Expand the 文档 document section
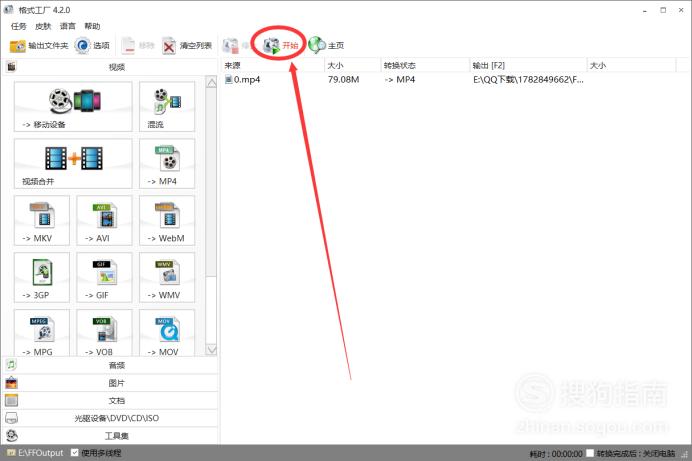 tap(110, 401)
